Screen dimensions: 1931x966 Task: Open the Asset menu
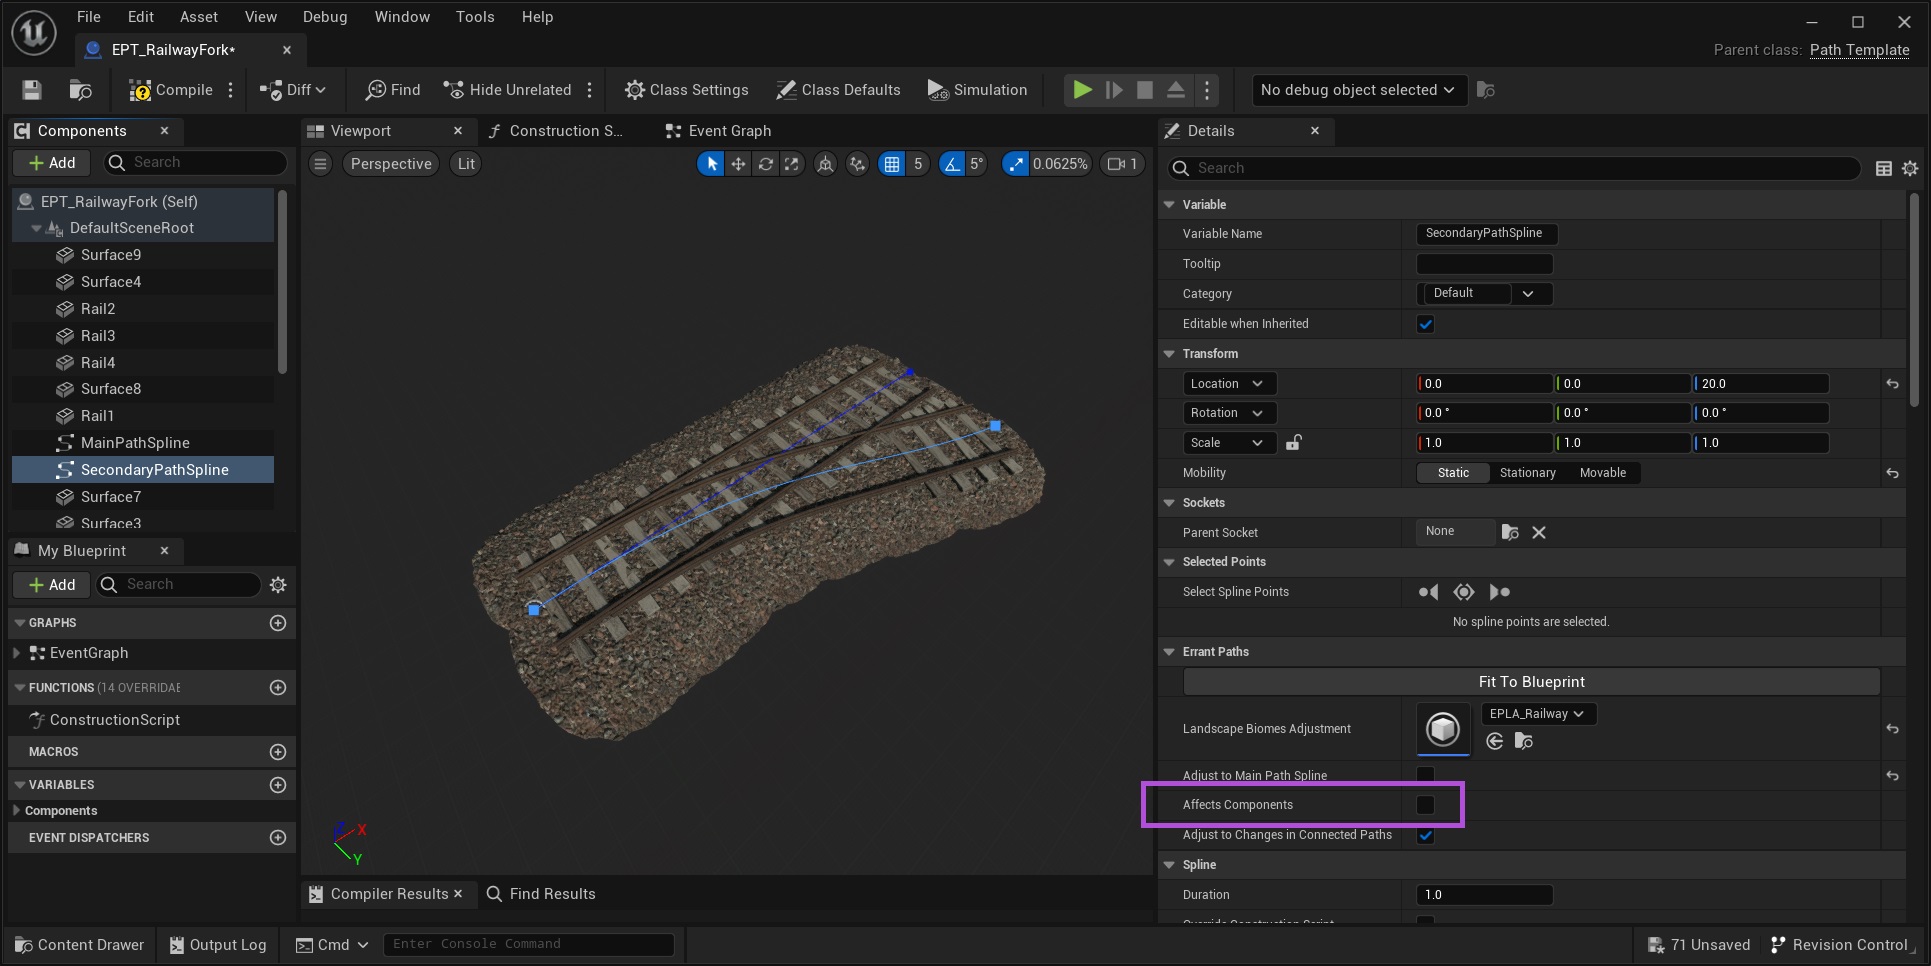click(x=198, y=17)
